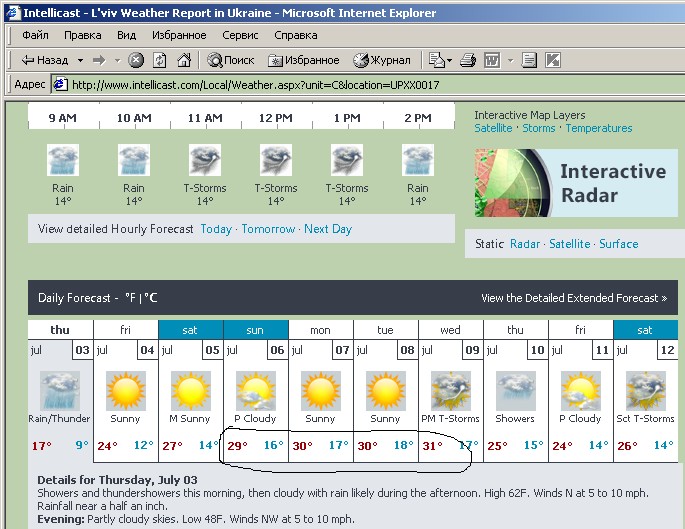Open the Правка menu
685x529 pixels.
pos(83,35)
